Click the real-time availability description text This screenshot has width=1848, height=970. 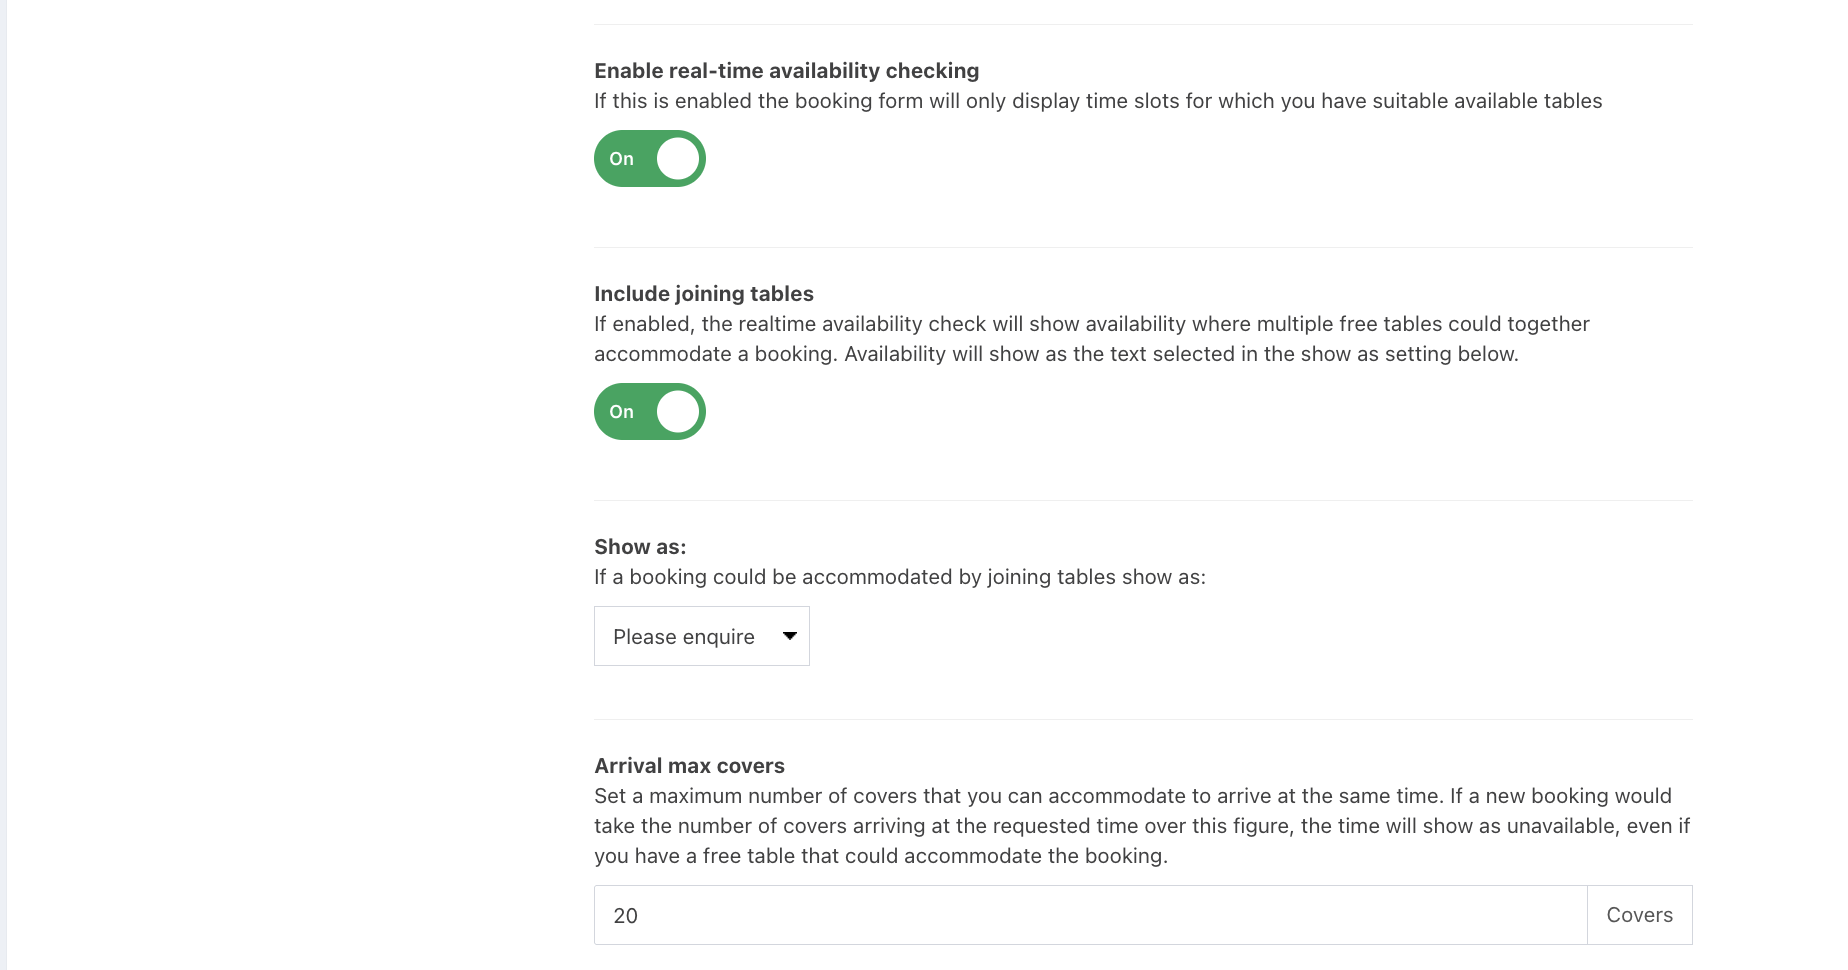click(1097, 101)
